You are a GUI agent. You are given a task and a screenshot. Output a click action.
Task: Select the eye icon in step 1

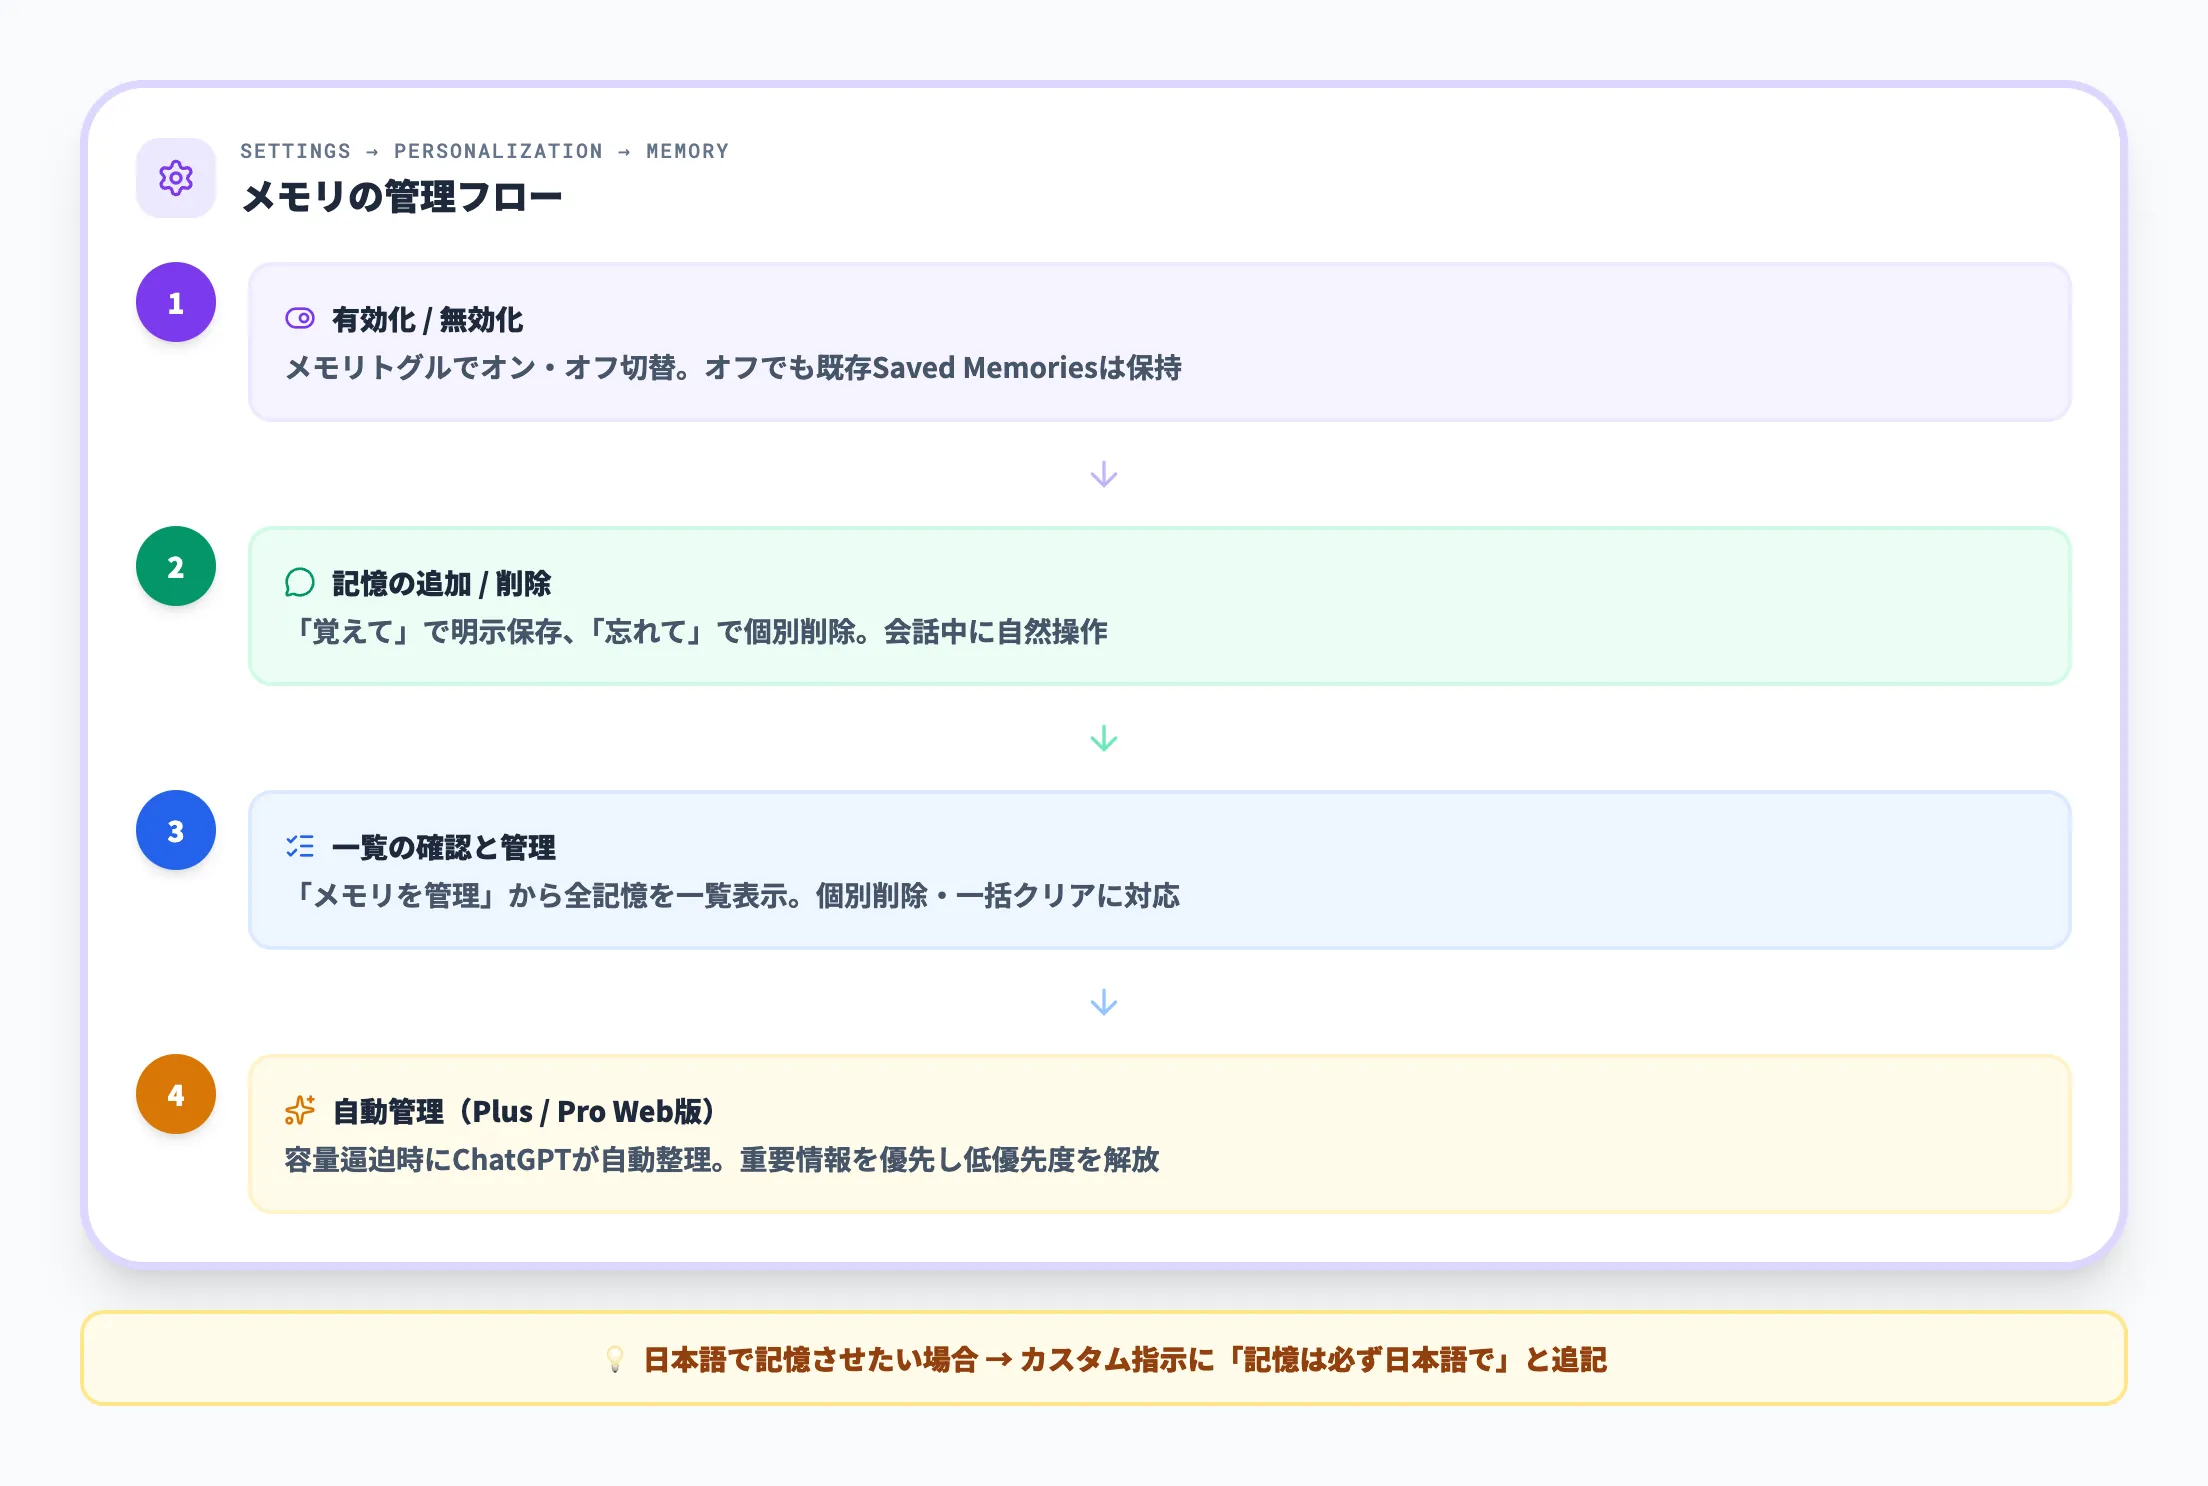[x=299, y=318]
